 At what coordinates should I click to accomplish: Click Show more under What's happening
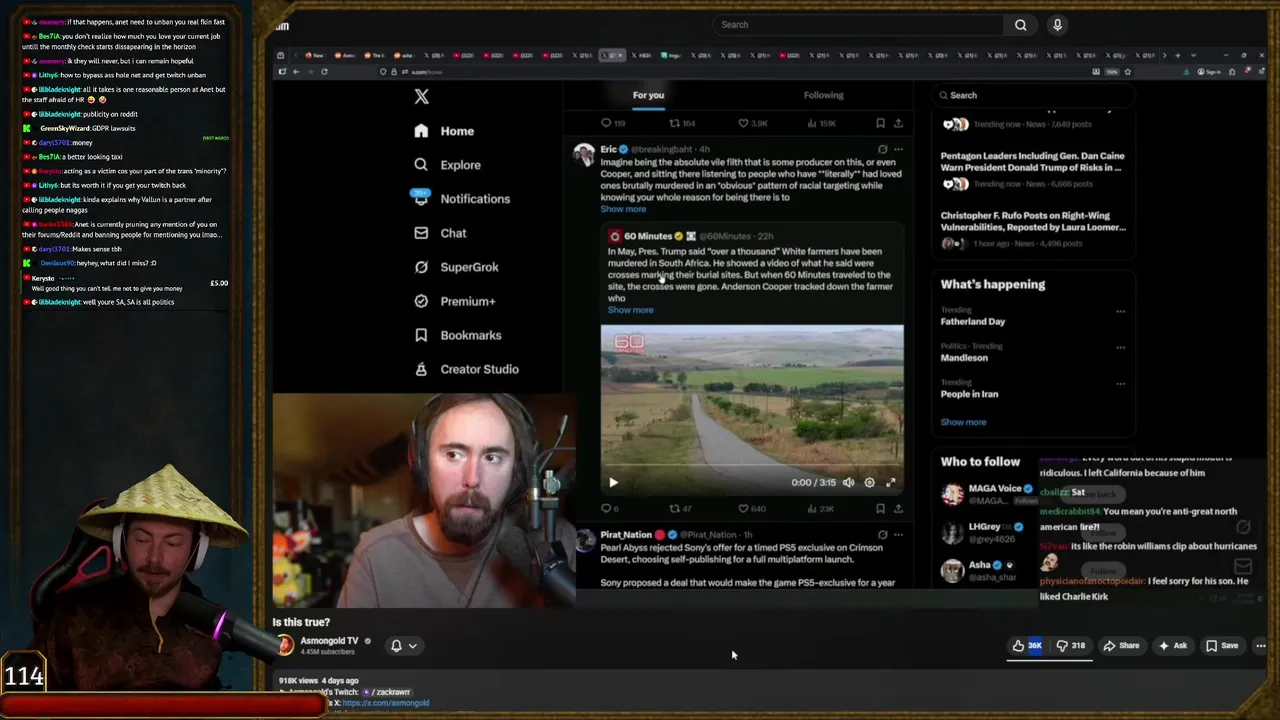[963, 422]
